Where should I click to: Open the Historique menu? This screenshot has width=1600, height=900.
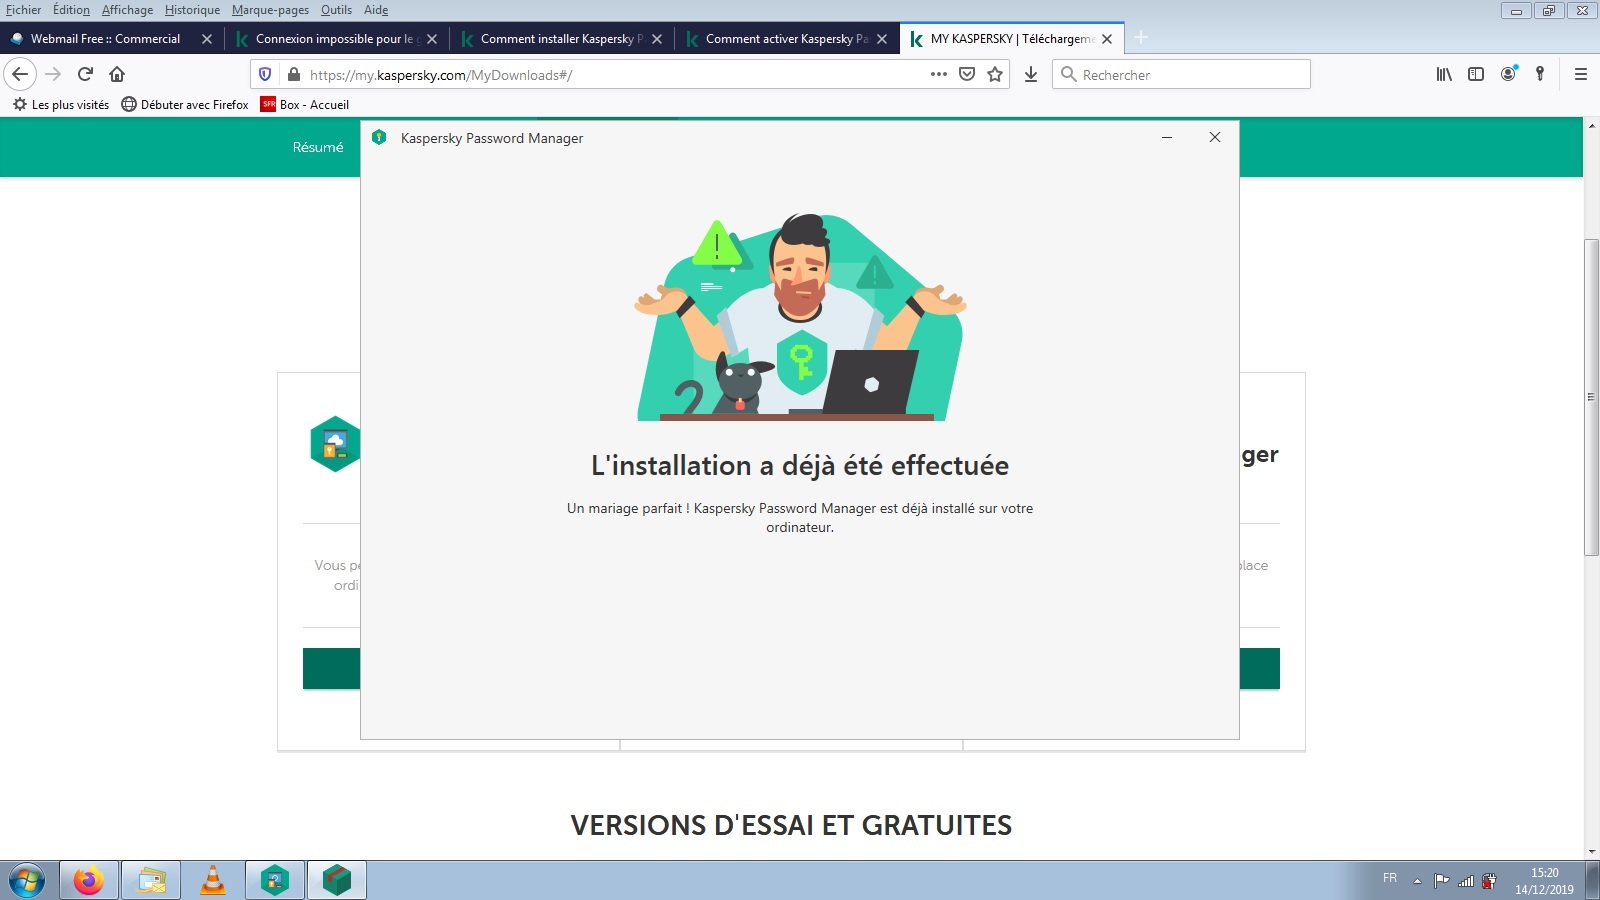[193, 10]
